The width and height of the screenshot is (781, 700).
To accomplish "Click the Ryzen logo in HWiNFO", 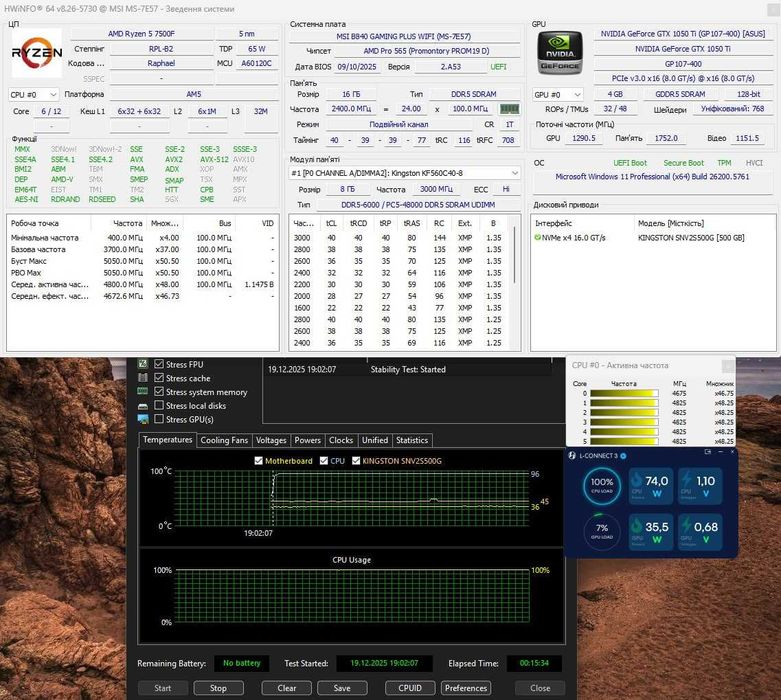I will click(36, 52).
